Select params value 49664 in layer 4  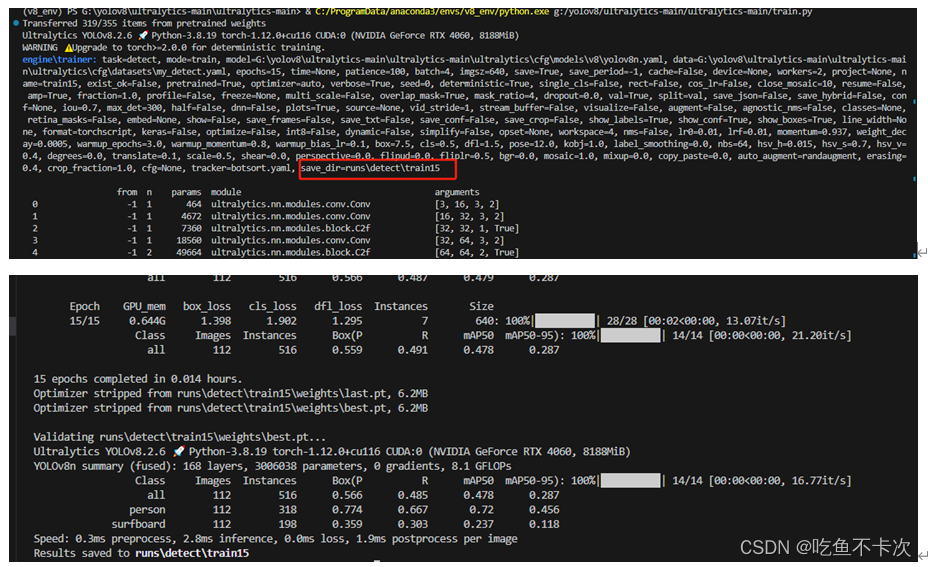click(x=189, y=253)
